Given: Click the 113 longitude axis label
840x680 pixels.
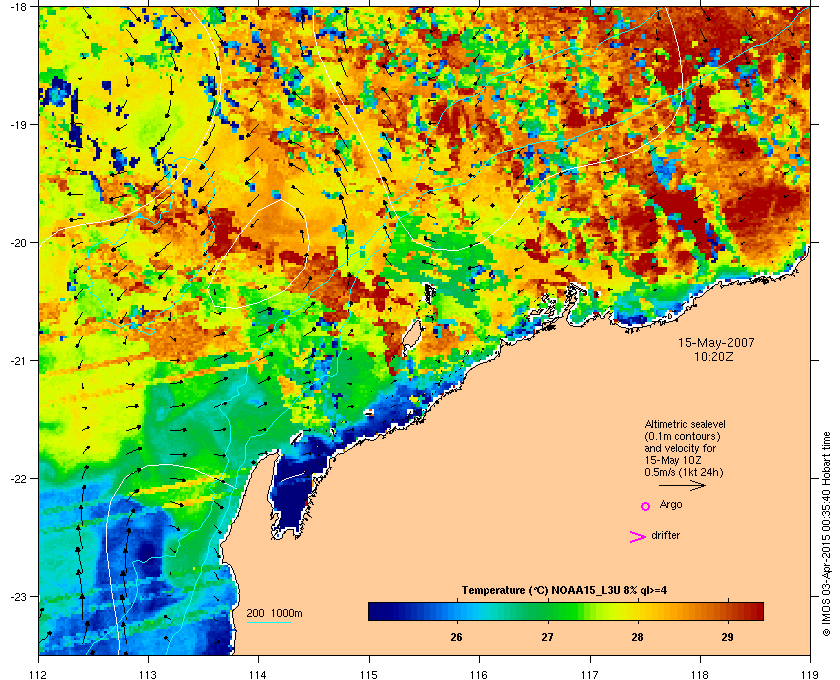Looking at the screenshot, I should [x=148, y=675].
